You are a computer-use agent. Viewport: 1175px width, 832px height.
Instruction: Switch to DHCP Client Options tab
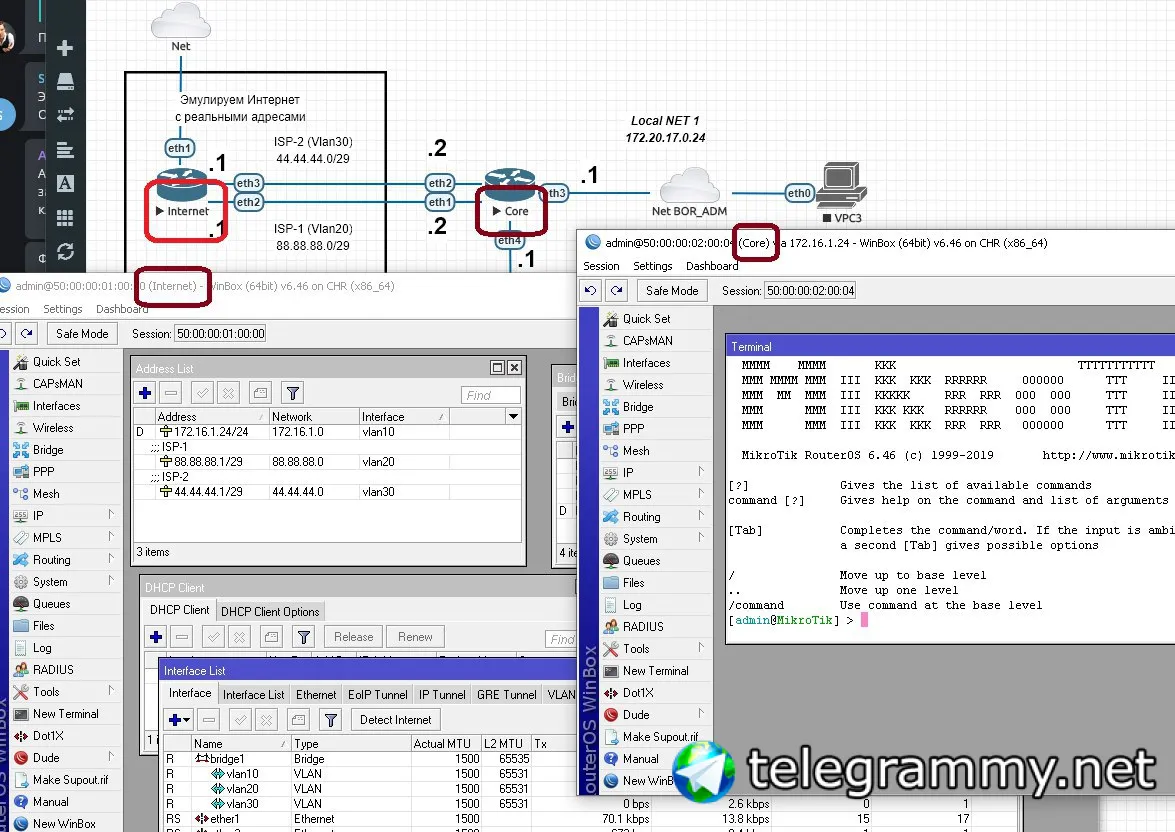click(270, 612)
